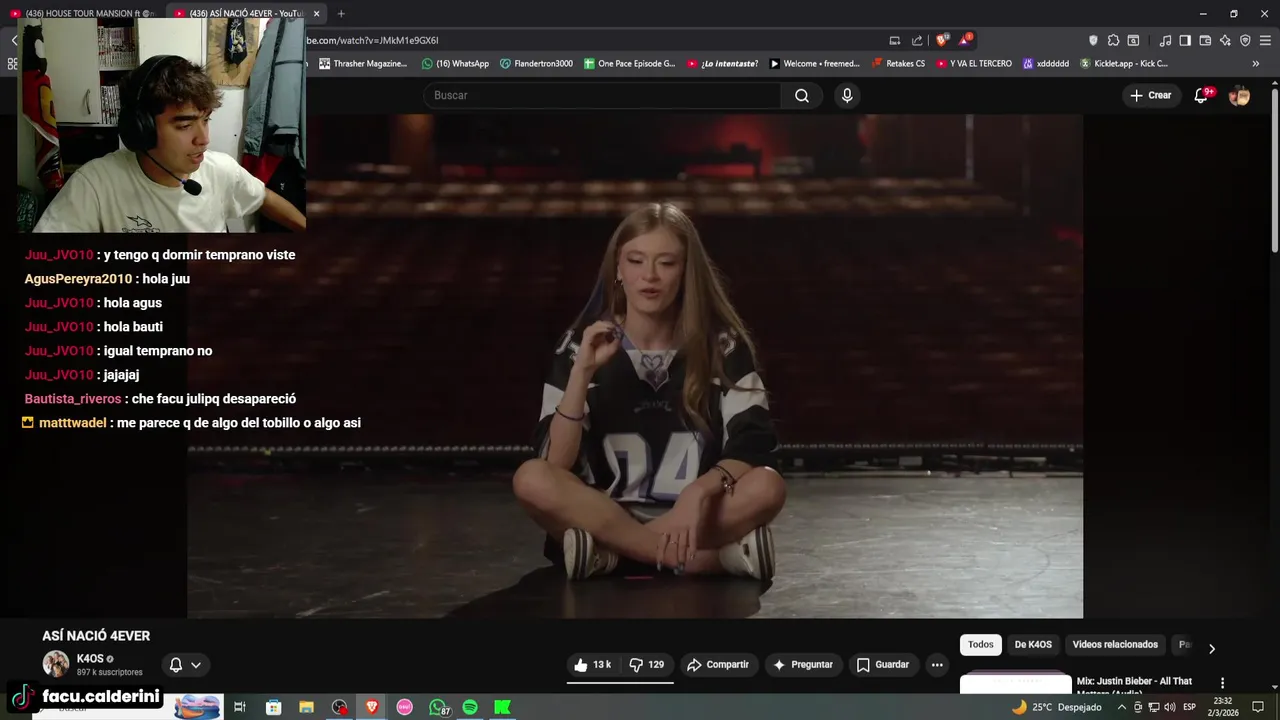This screenshot has height=720, width=1280.
Task: Open Mix: Justin Bieber - All That Matters
Action: point(1134,685)
